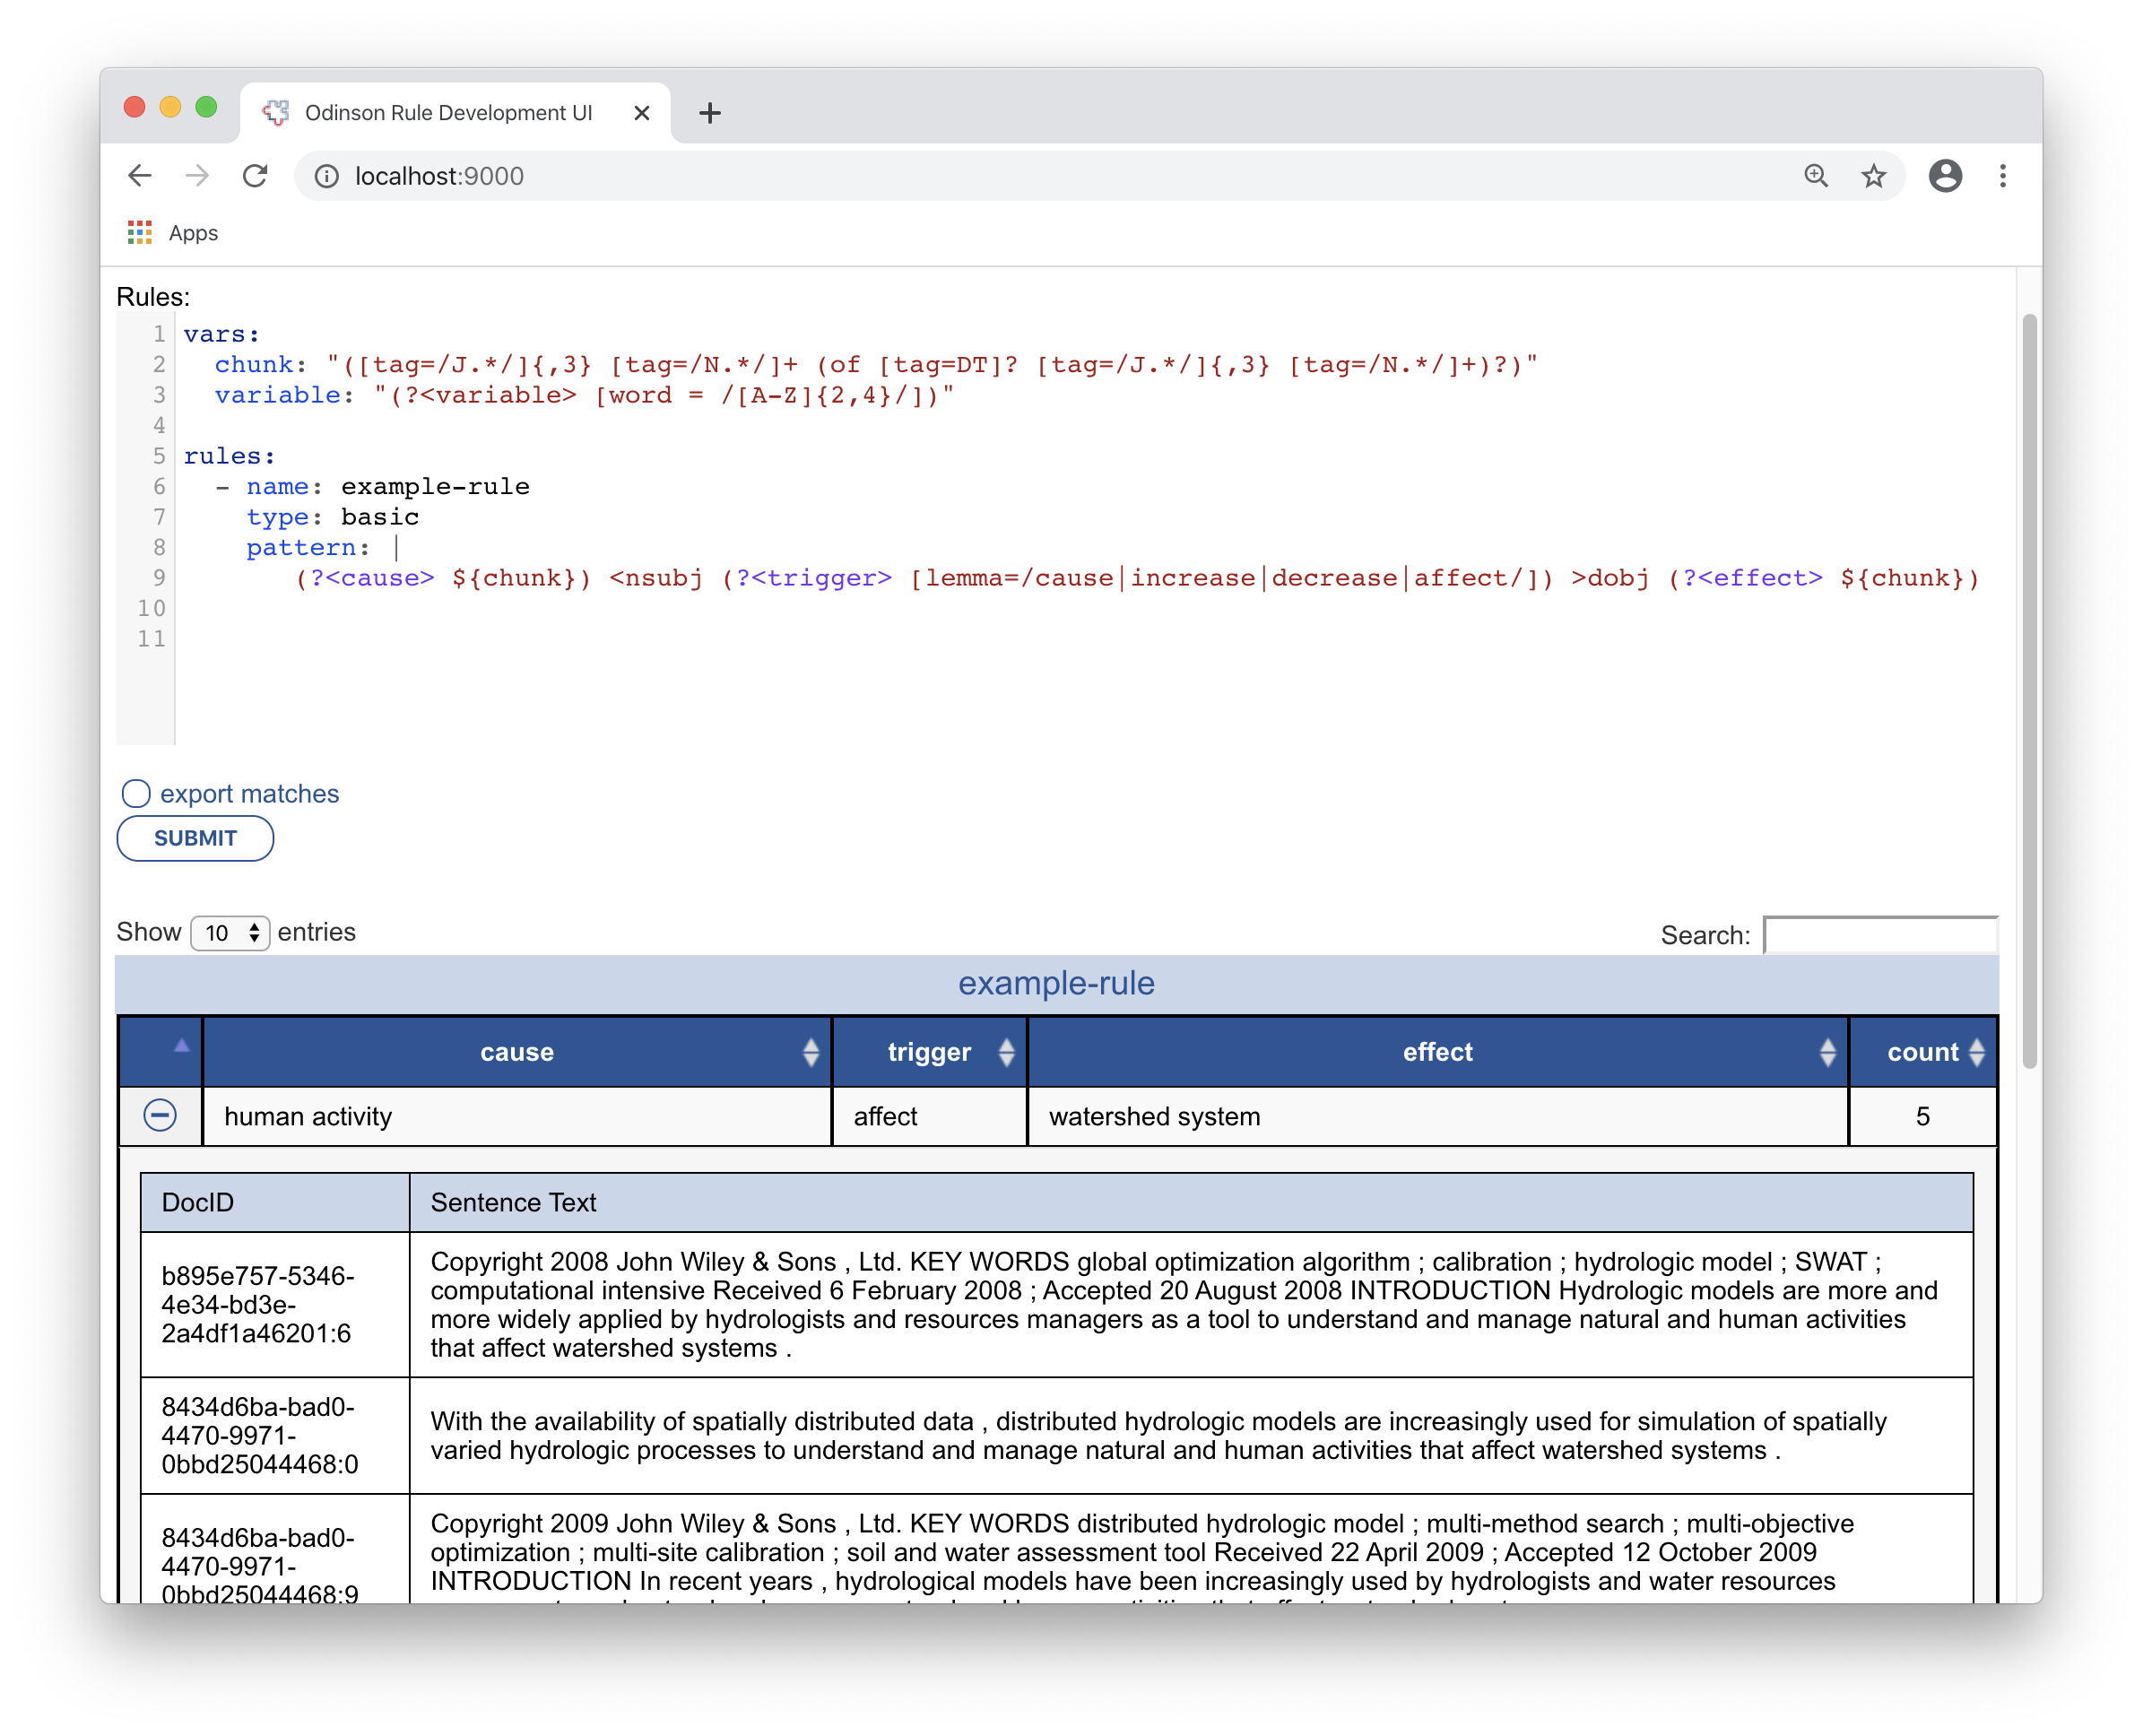The image size is (2143, 1736).
Task: Open the Chrome profile avatar menu
Action: [1945, 176]
